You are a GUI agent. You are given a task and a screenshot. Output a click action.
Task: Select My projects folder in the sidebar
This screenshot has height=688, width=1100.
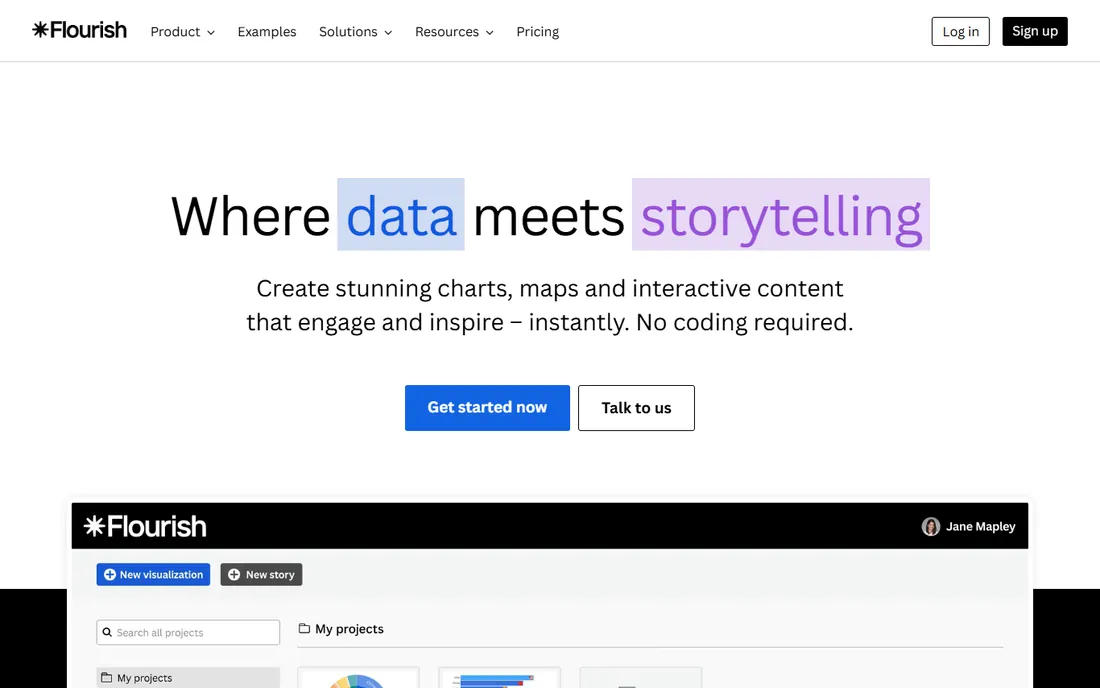[x=188, y=677]
